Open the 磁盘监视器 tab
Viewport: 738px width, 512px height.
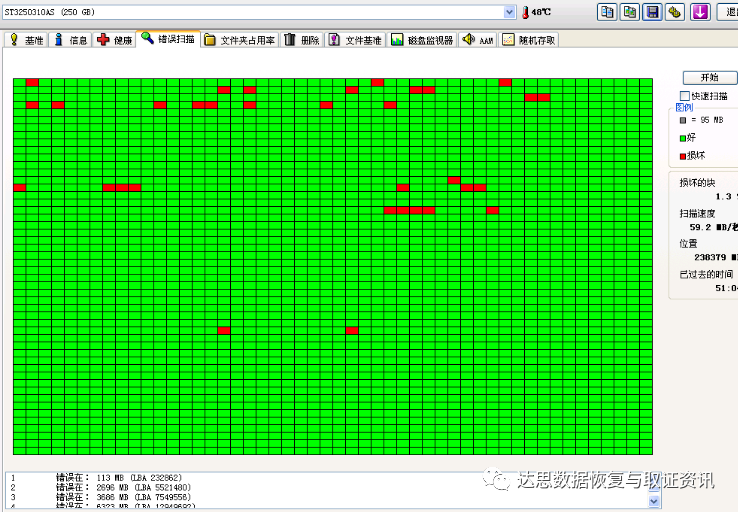coord(422,40)
